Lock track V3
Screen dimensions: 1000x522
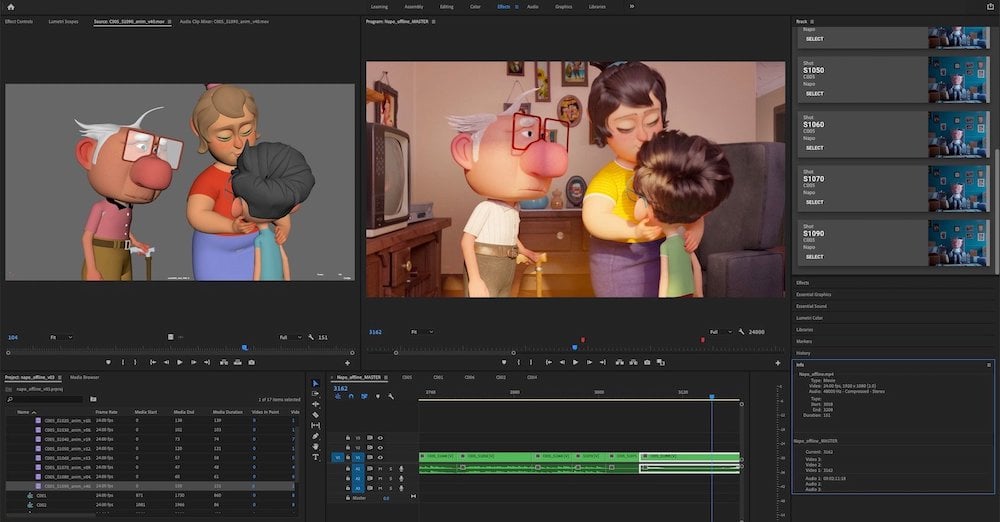[x=348, y=438]
